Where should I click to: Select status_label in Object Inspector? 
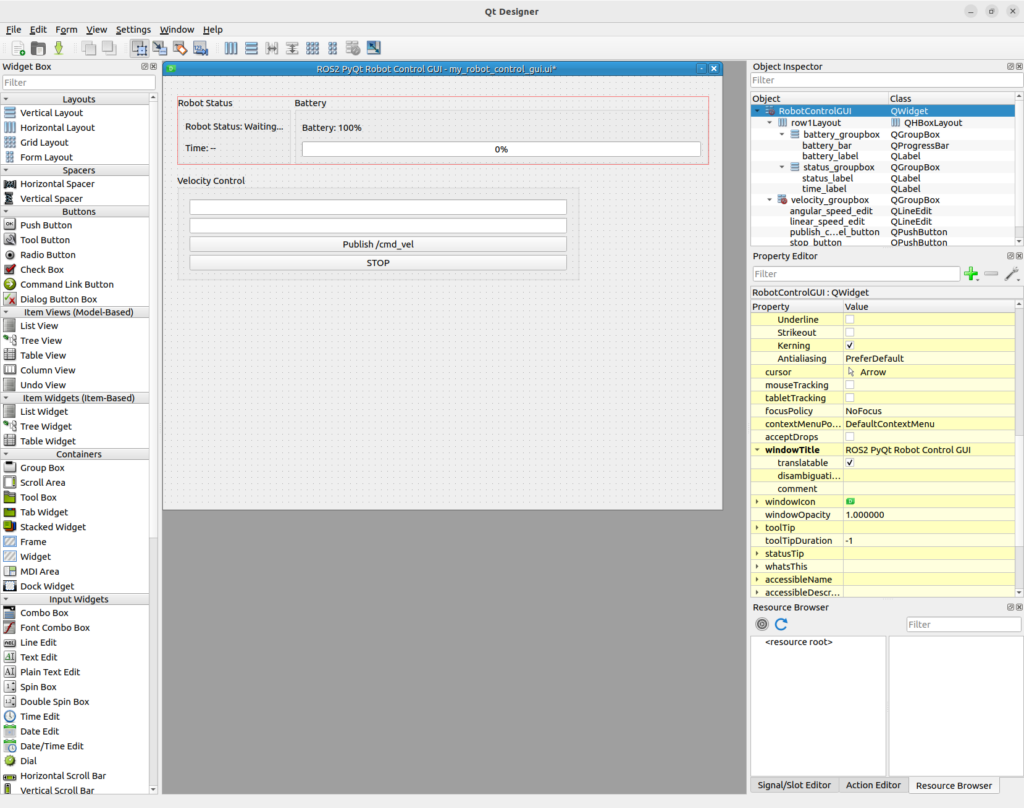827,178
